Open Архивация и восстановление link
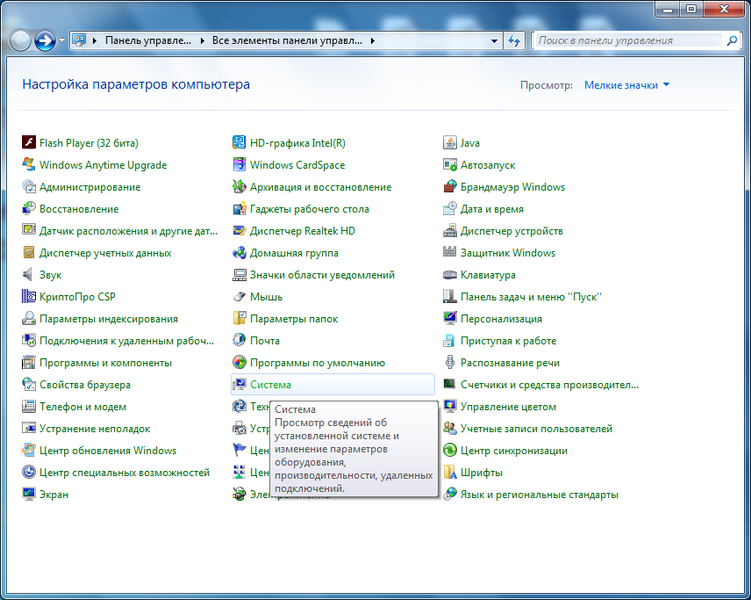 [321, 187]
